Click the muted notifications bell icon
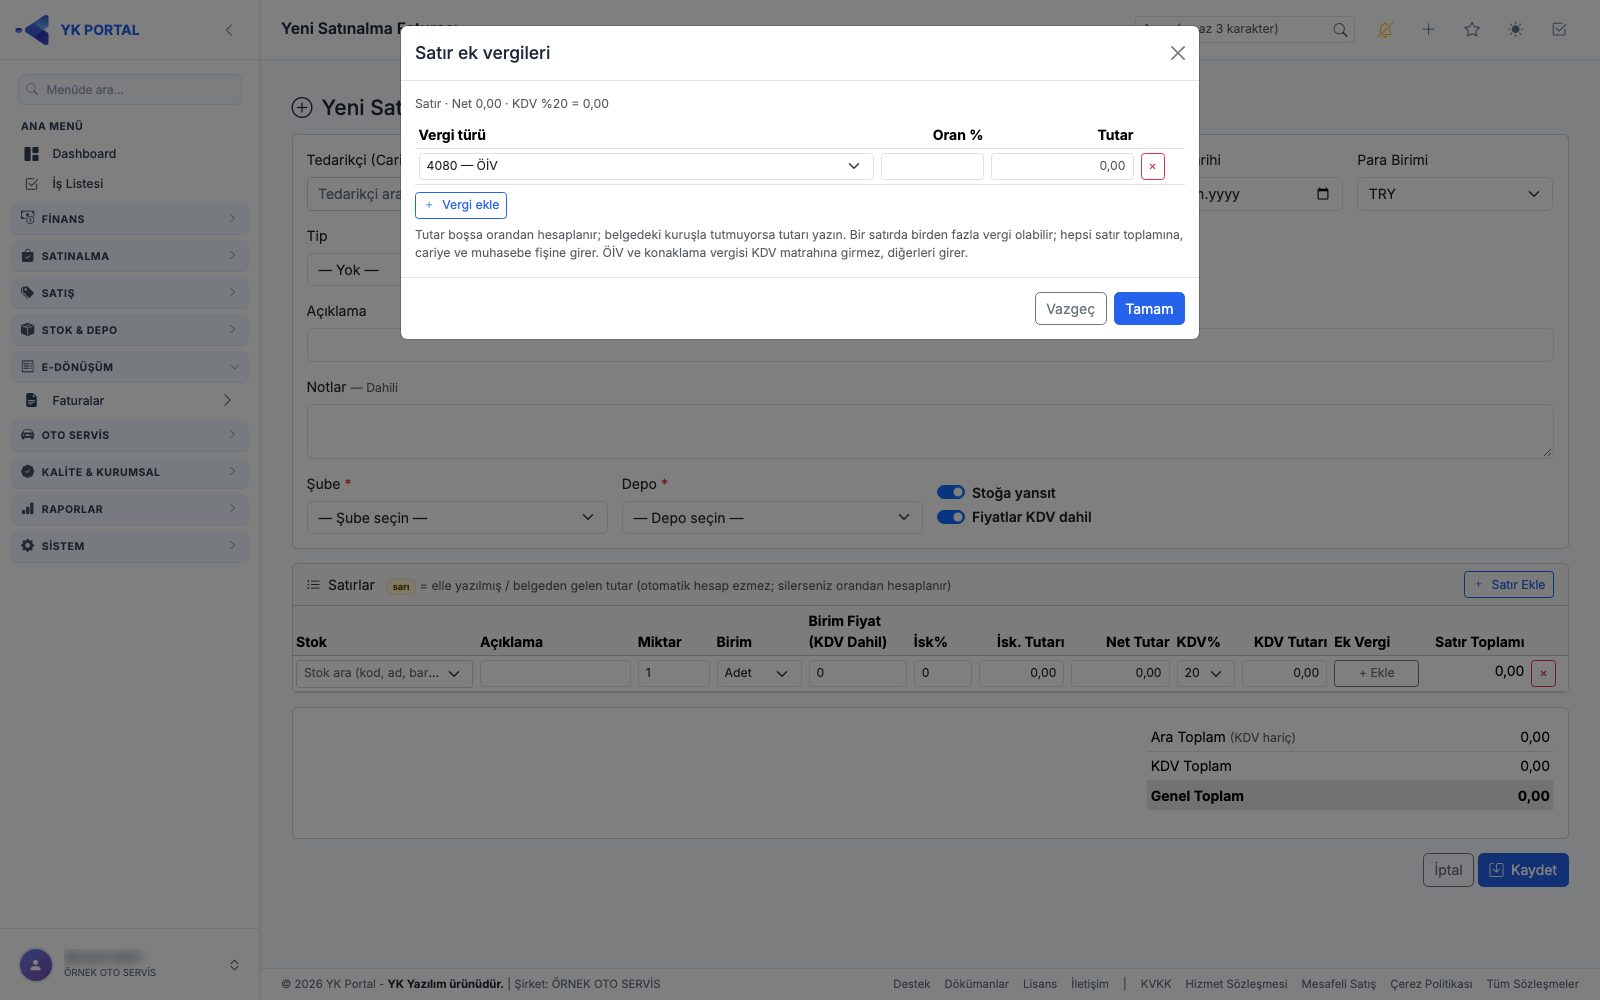Viewport: 1600px width, 1000px height. [x=1385, y=30]
